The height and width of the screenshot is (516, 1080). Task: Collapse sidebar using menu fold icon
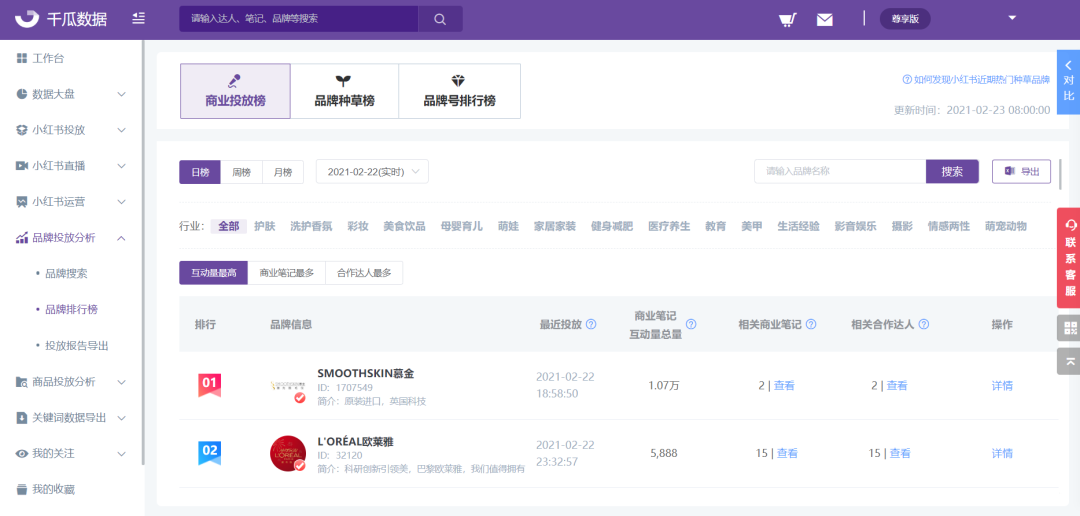[138, 19]
